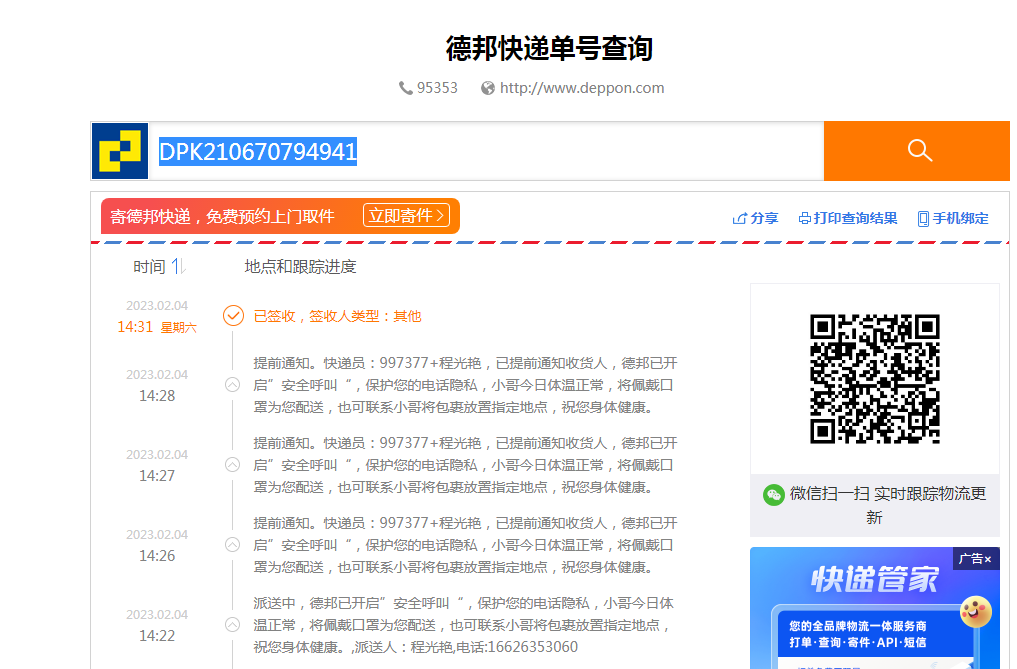
Task: Click the 寄德邦快递 免费预约上门取件 banner text
Action: tap(222, 216)
